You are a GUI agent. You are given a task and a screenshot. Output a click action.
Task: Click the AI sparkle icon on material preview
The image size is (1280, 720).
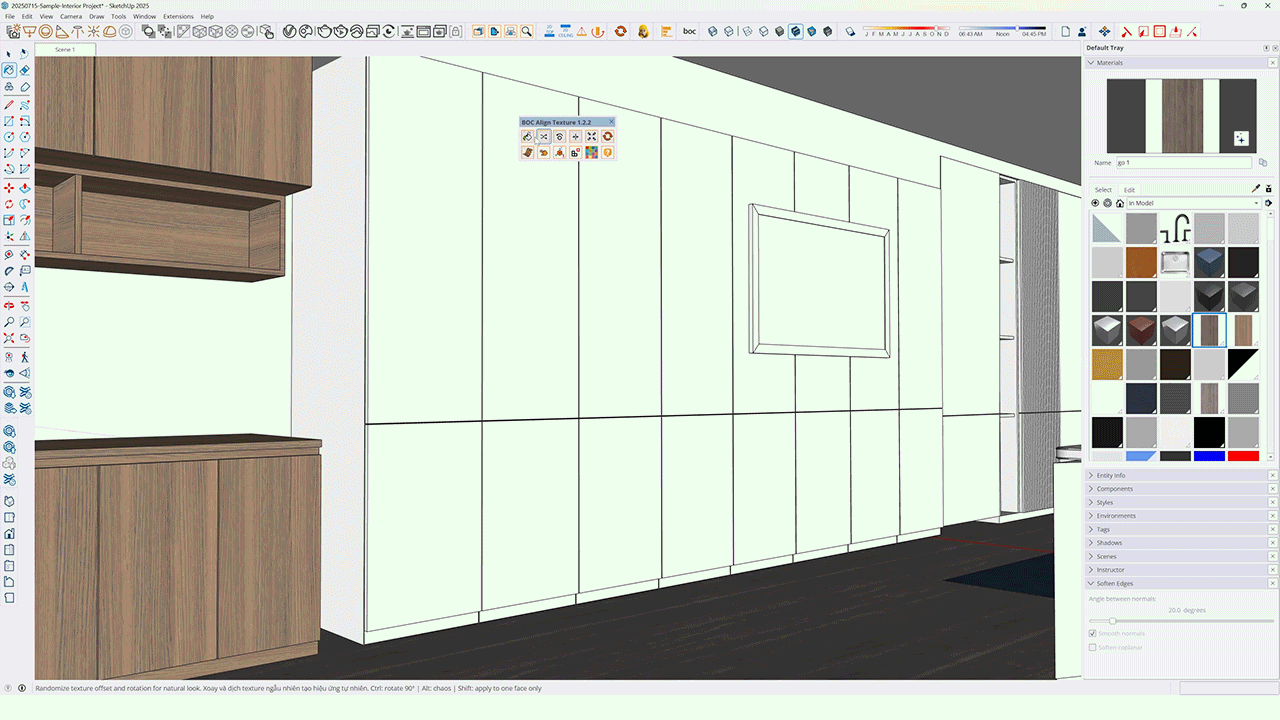[x=1241, y=138]
